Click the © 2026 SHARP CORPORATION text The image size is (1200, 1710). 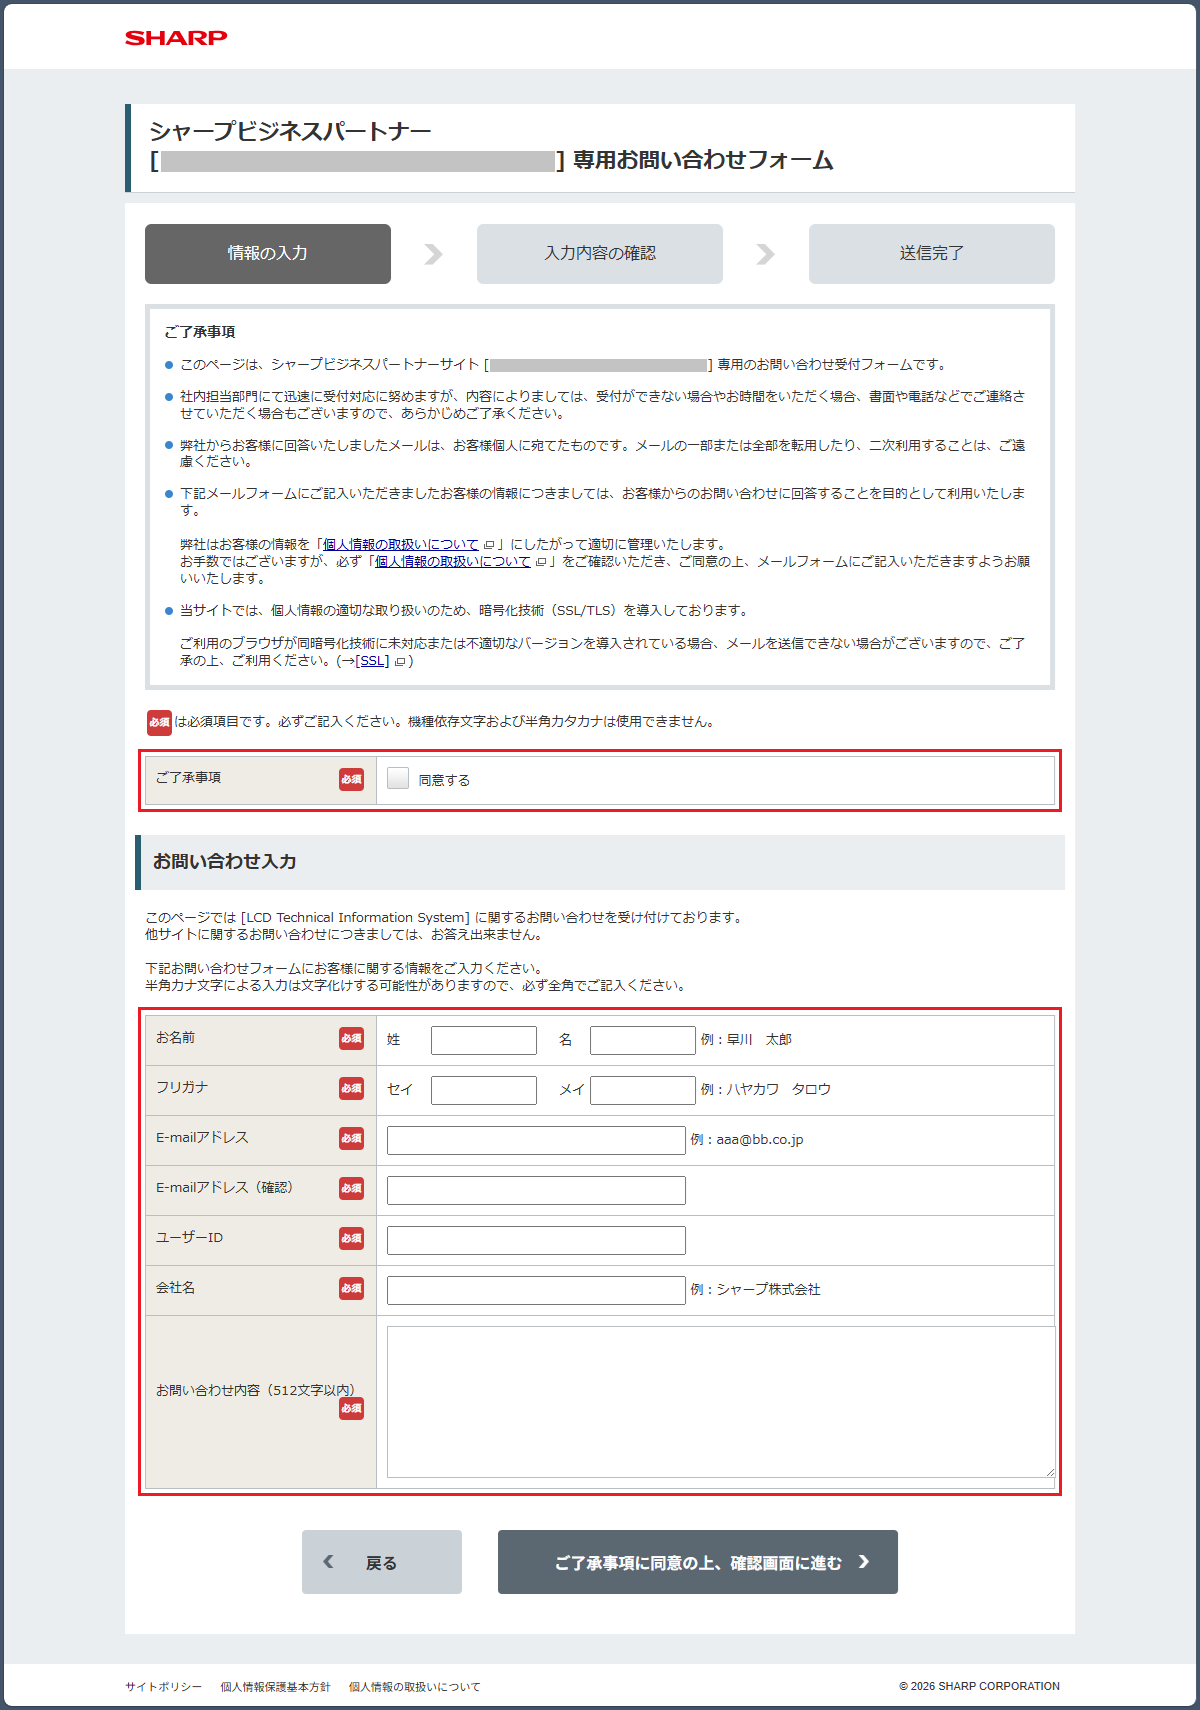(979, 1686)
